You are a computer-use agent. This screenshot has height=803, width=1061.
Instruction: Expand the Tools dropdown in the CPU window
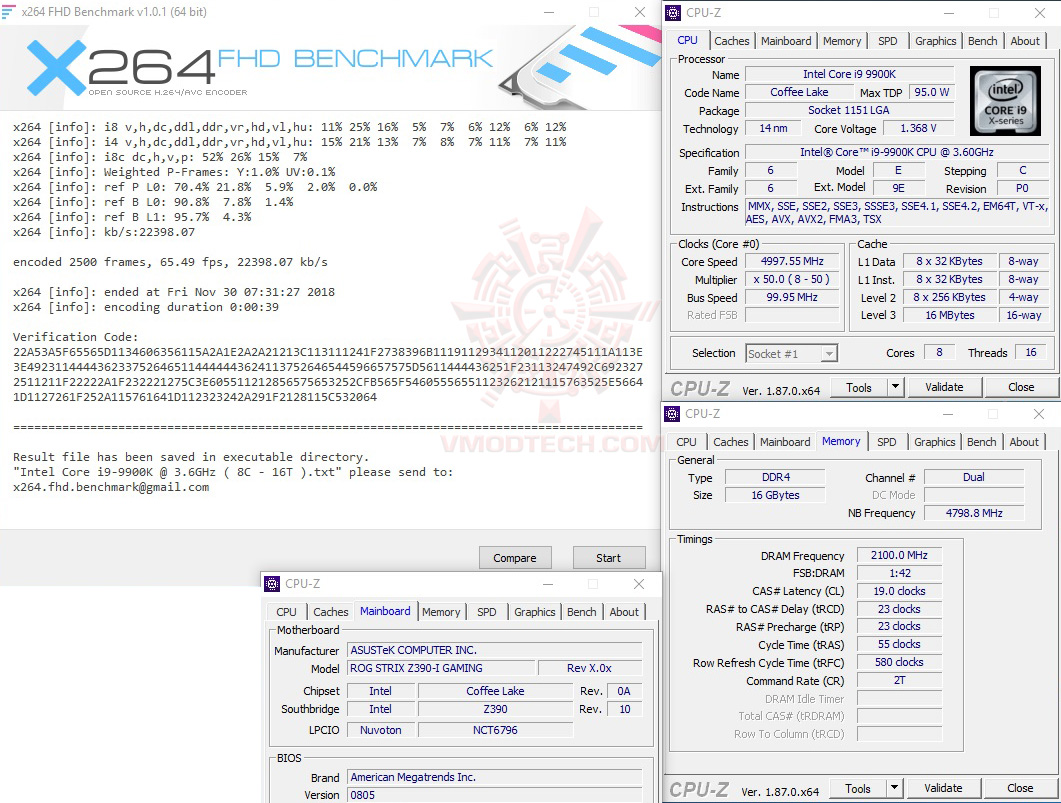896,387
